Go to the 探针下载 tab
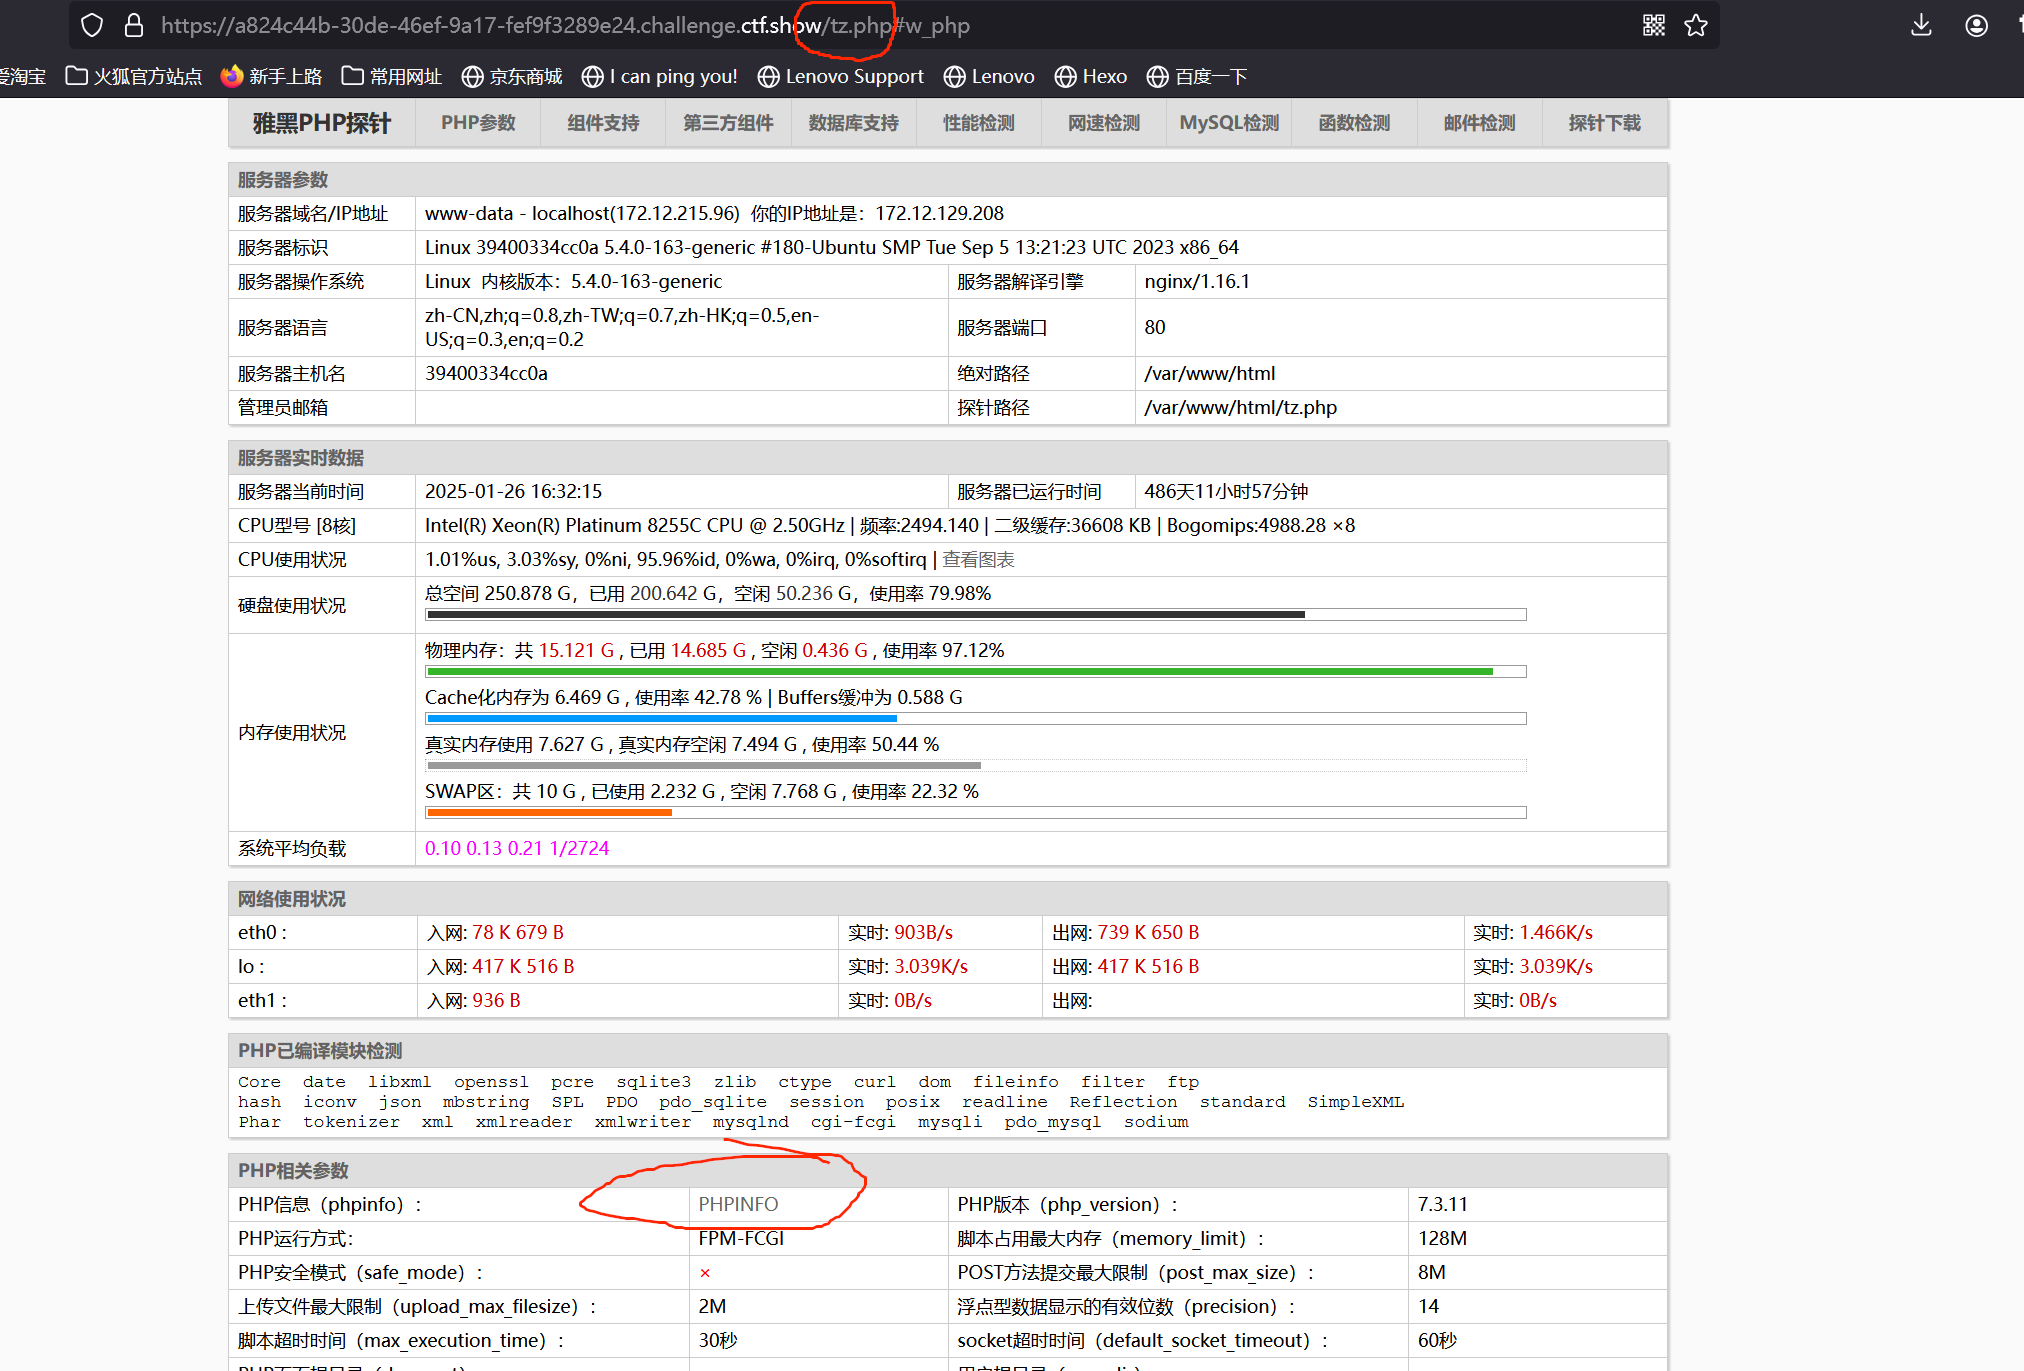This screenshot has width=2024, height=1371. (x=1604, y=123)
